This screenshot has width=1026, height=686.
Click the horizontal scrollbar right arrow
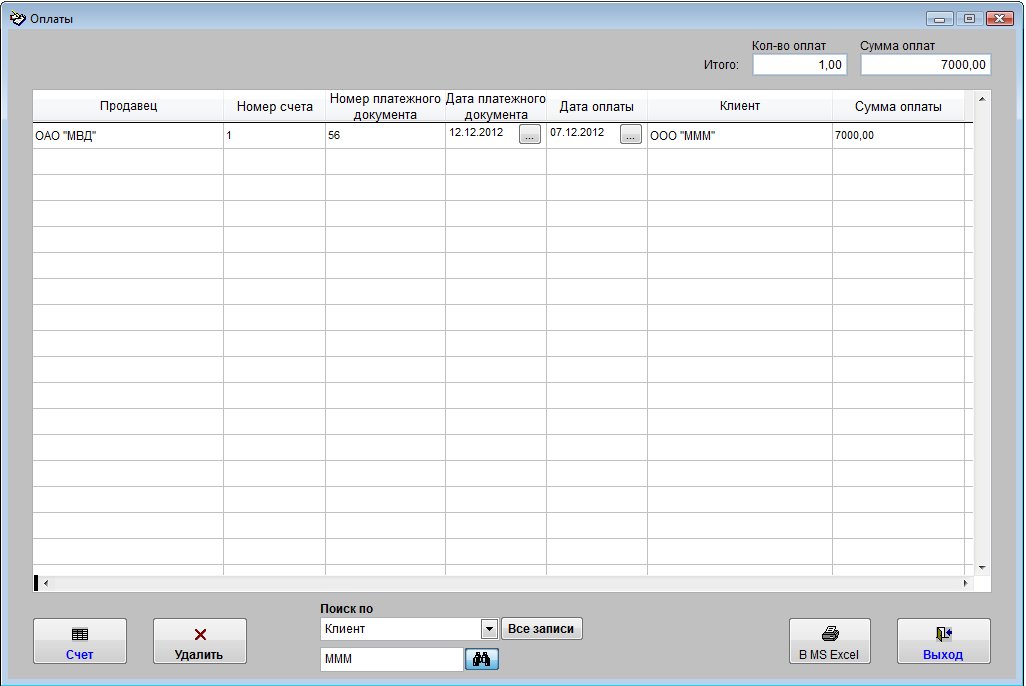(x=966, y=583)
